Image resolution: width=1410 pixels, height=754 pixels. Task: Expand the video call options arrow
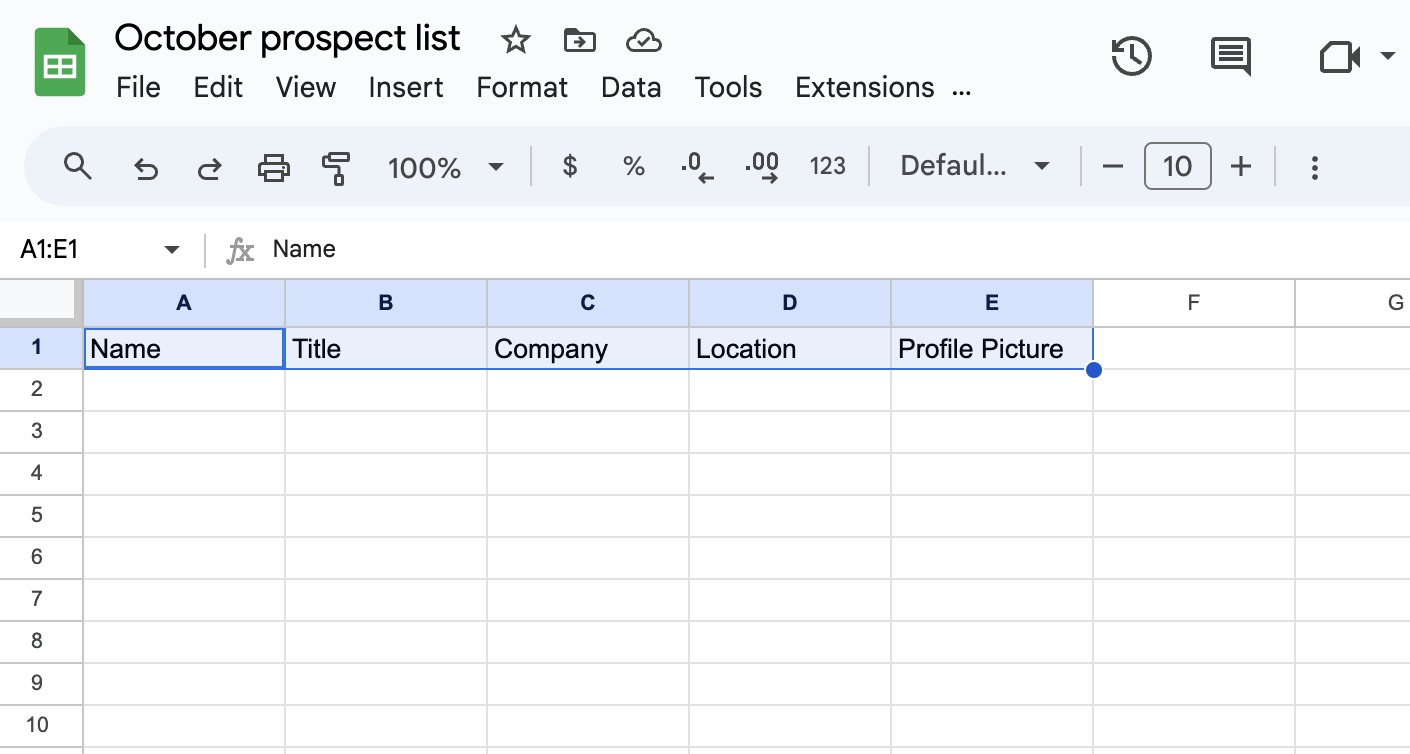[x=1387, y=56]
